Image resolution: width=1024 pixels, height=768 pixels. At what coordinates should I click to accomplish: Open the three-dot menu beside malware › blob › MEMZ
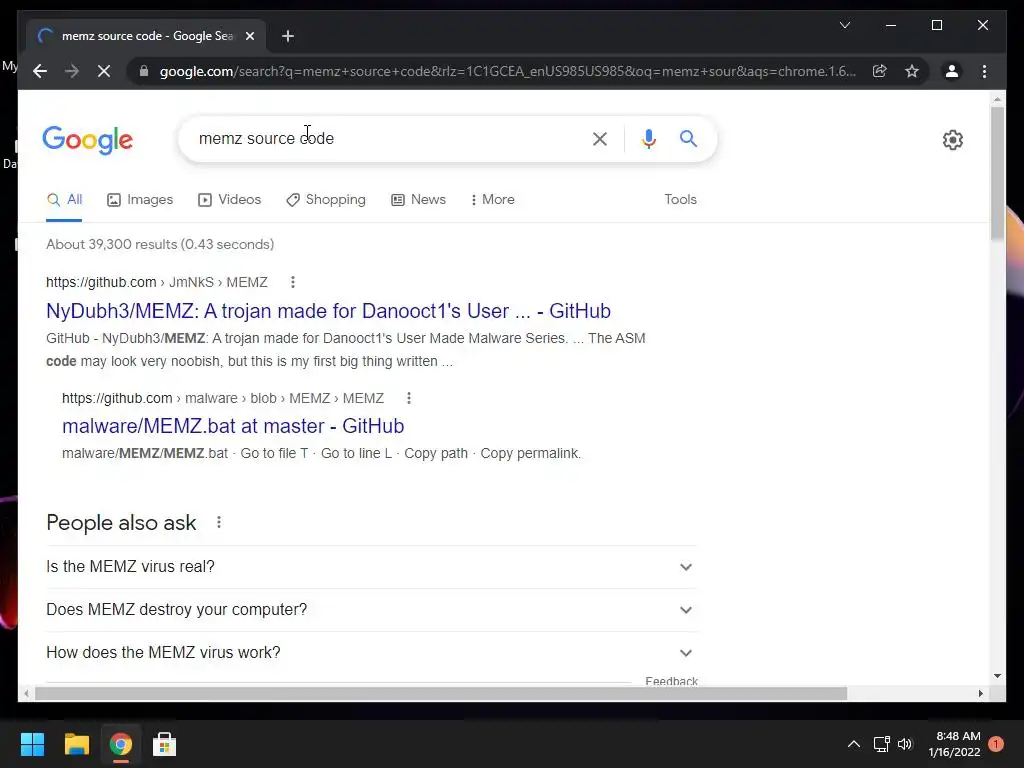click(x=409, y=398)
